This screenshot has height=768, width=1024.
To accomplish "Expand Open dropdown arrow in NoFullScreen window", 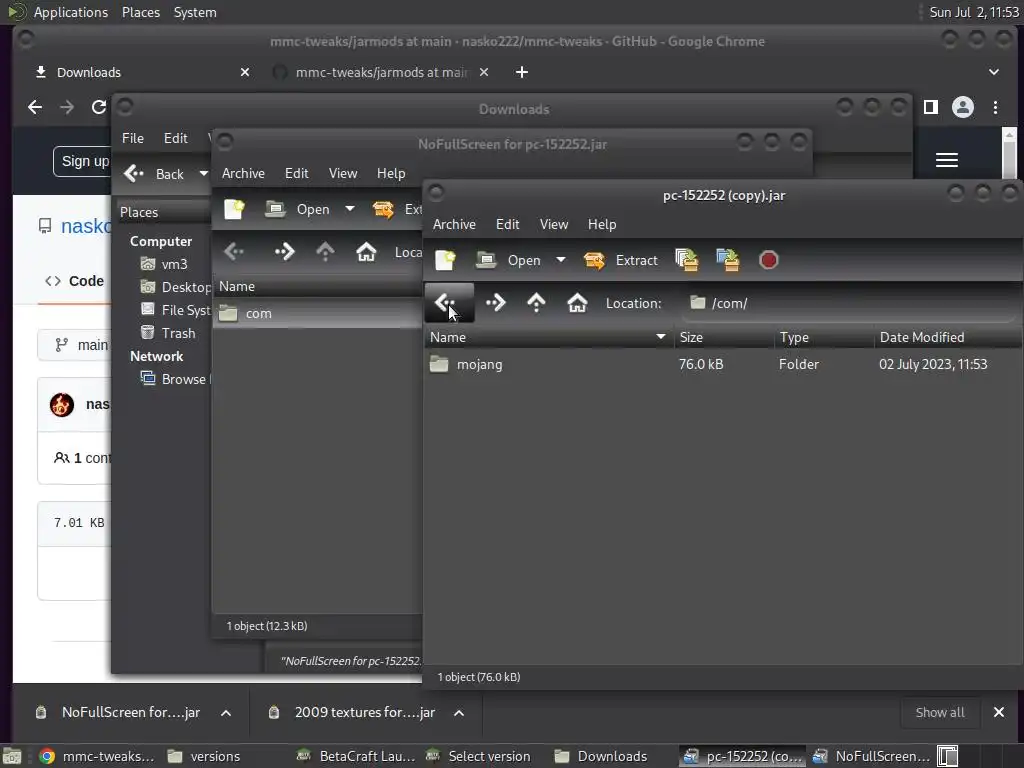I will tap(349, 209).
